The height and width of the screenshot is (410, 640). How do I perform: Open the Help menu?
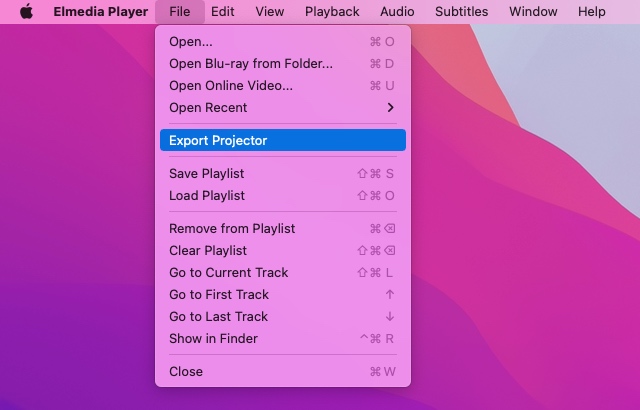591,11
